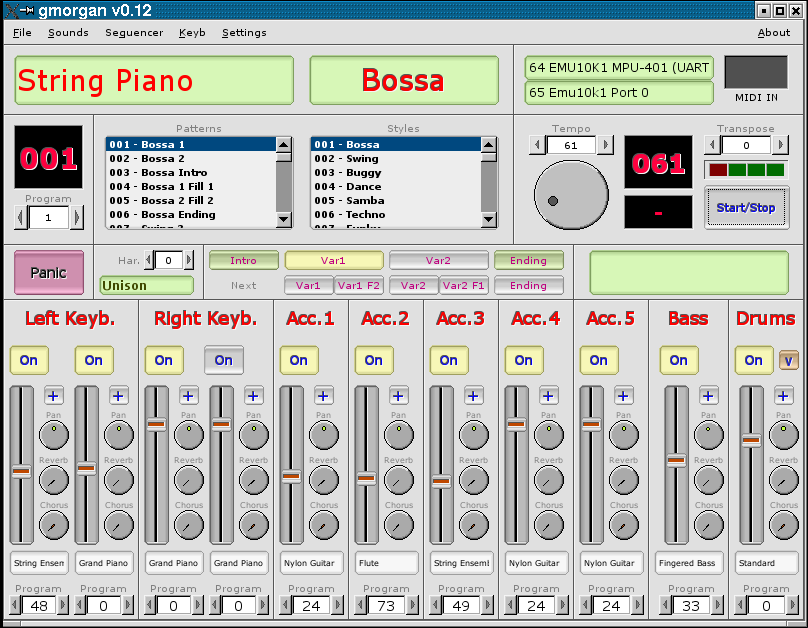This screenshot has height=628, width=808.
Task: Toggle the Acc.4 On button
Action: coord(524,360)
